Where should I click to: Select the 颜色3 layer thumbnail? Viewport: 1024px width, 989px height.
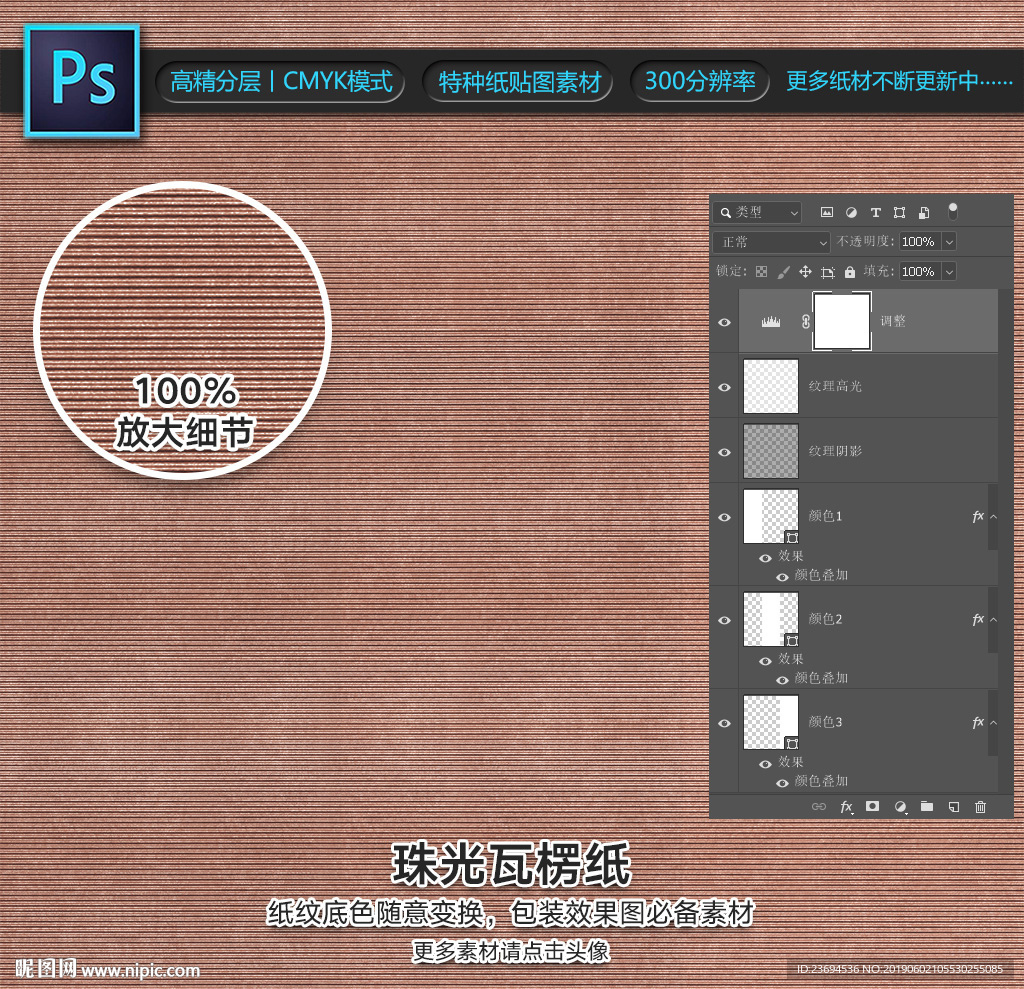(771, 722)
